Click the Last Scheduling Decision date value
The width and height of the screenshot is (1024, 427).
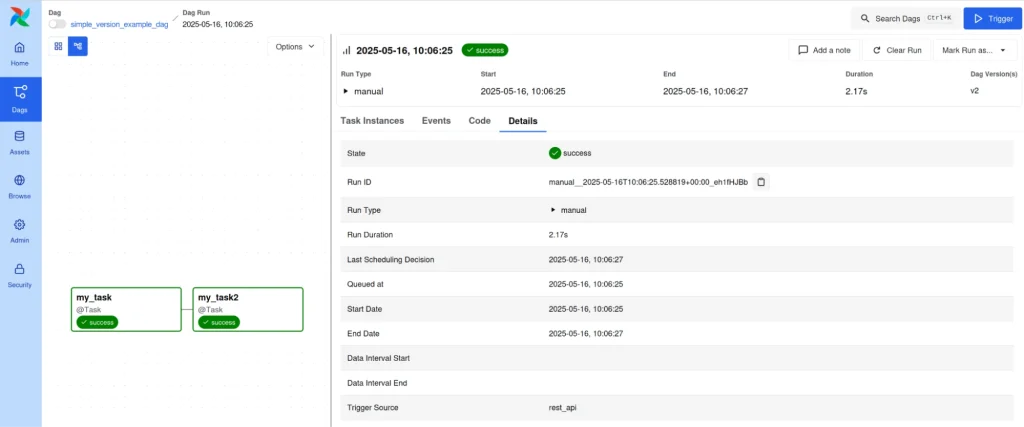(586, 259)
